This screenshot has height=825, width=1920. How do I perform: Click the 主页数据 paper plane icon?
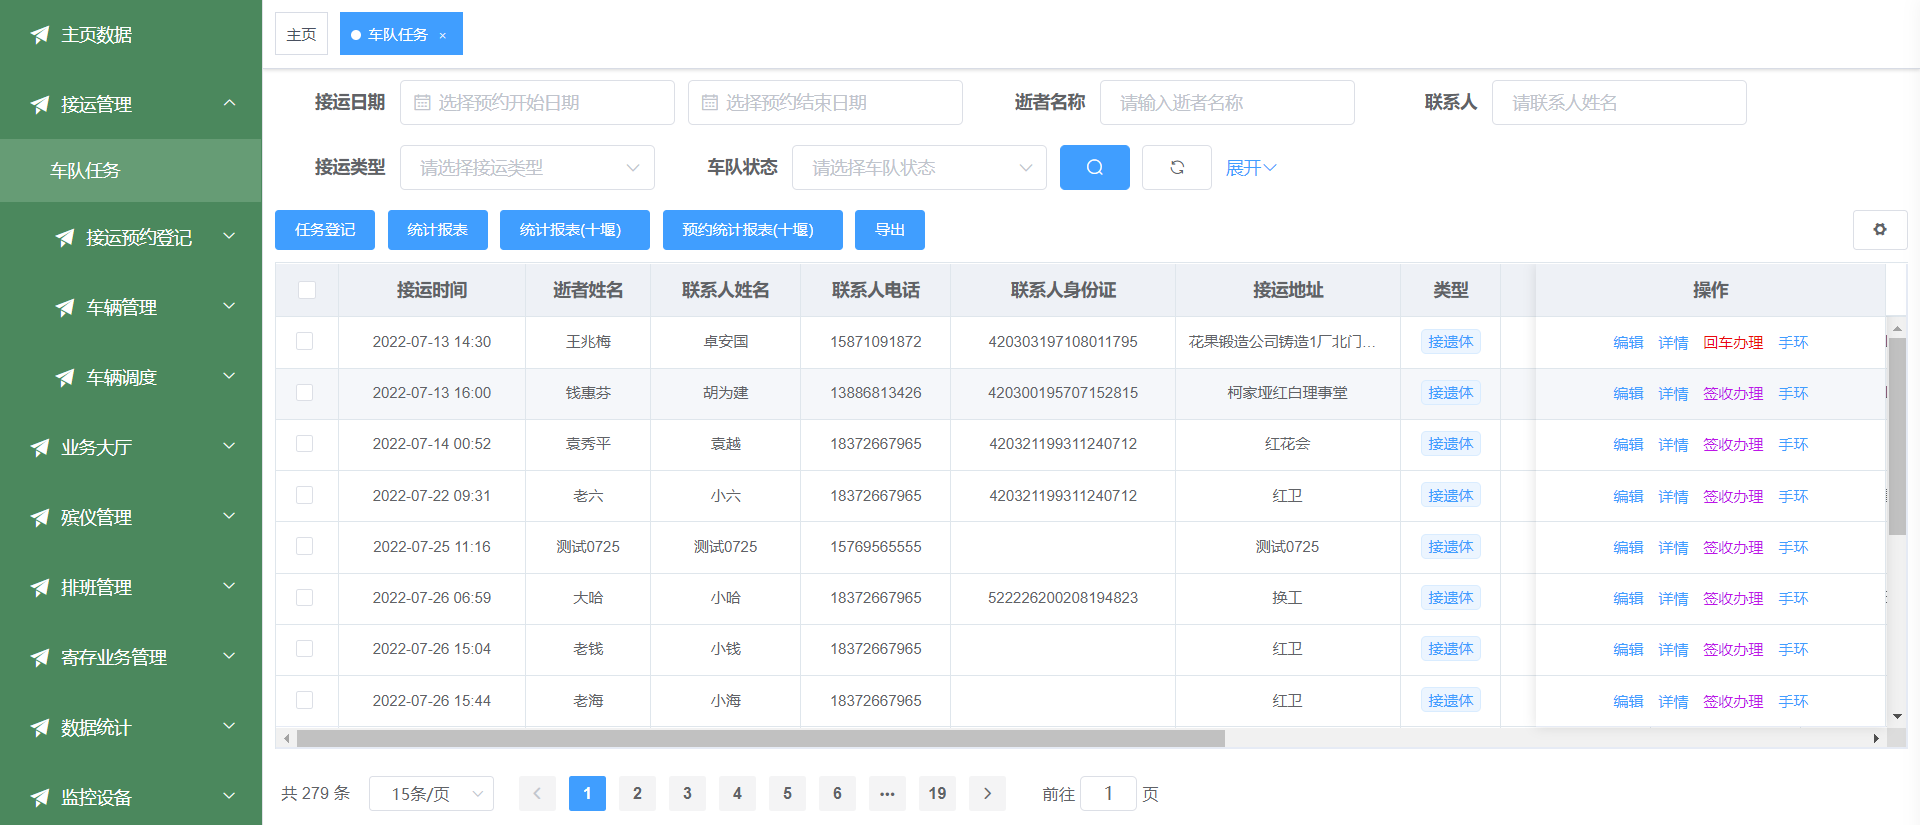40,35
